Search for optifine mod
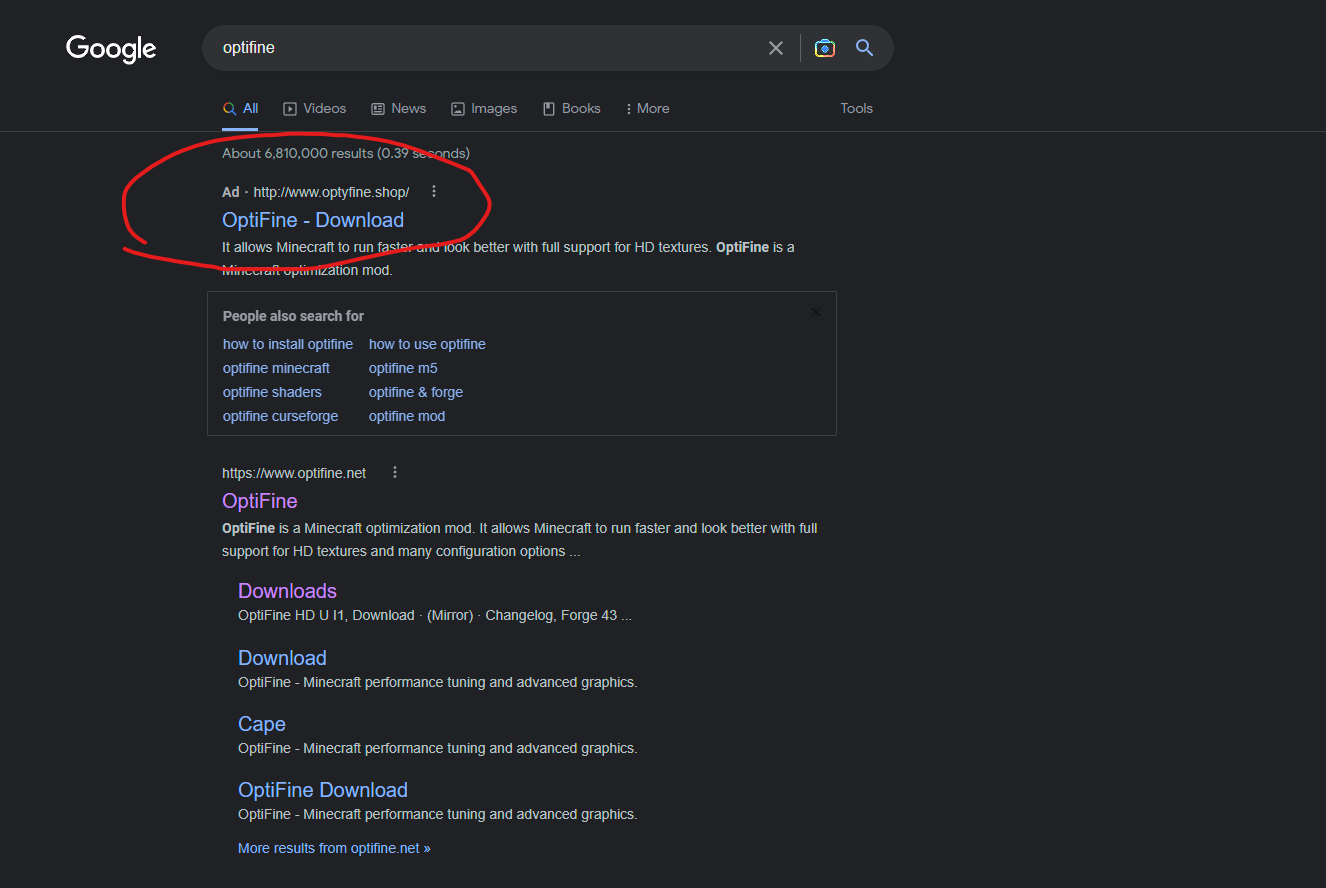 pyautogui.click(x=407, y=416)
